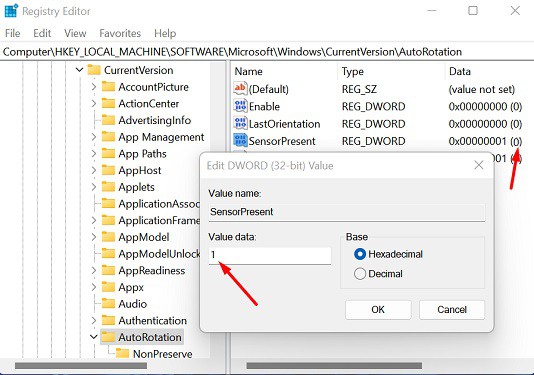Click the Enable DWORD value icon
Image resolution: width=534 pixels, height=375 pixels.
point(240,106)
